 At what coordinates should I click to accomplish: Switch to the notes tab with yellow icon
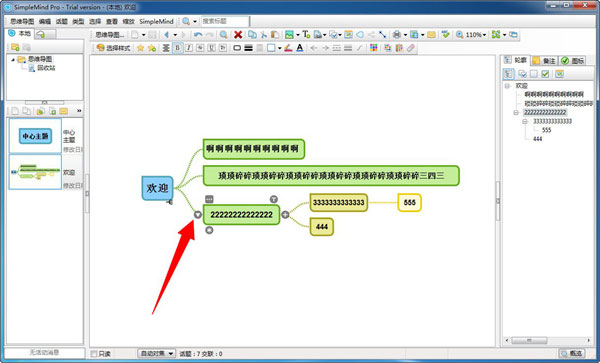pyautogui.click(x=544, y=60)
